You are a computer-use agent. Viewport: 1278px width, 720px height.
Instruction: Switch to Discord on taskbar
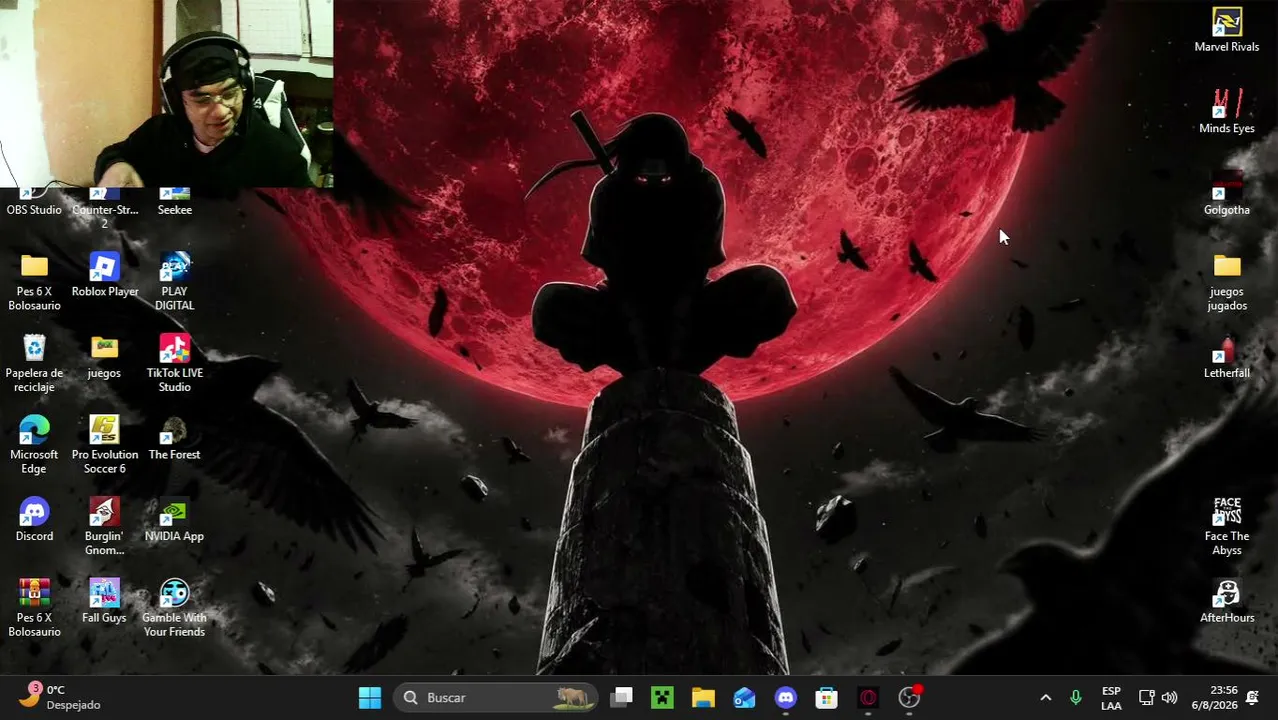[x=785, y=698]
